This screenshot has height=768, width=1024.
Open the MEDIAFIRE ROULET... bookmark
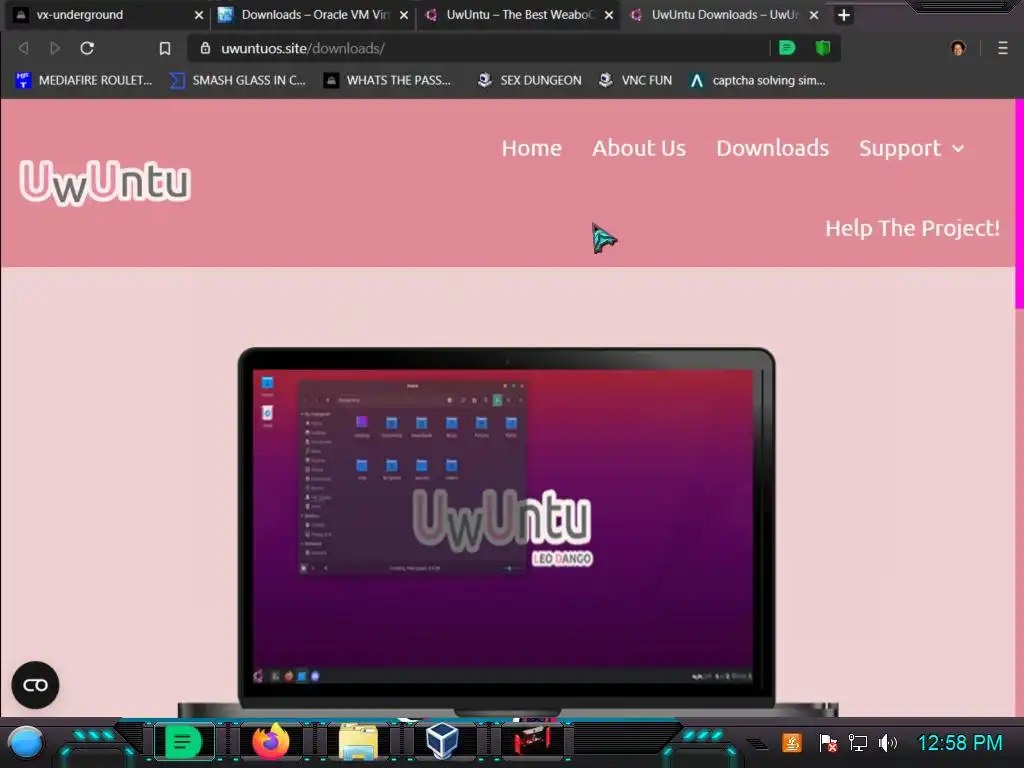point(84,80)
